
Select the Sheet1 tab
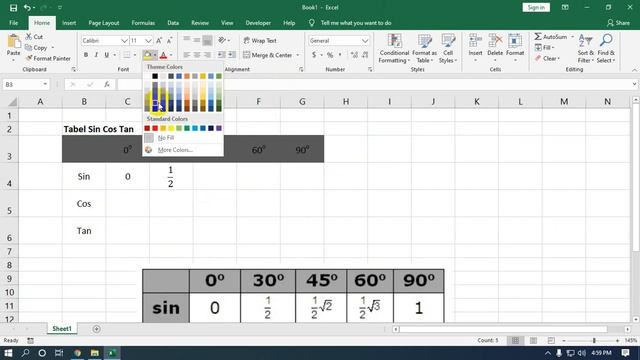[62, 329]
